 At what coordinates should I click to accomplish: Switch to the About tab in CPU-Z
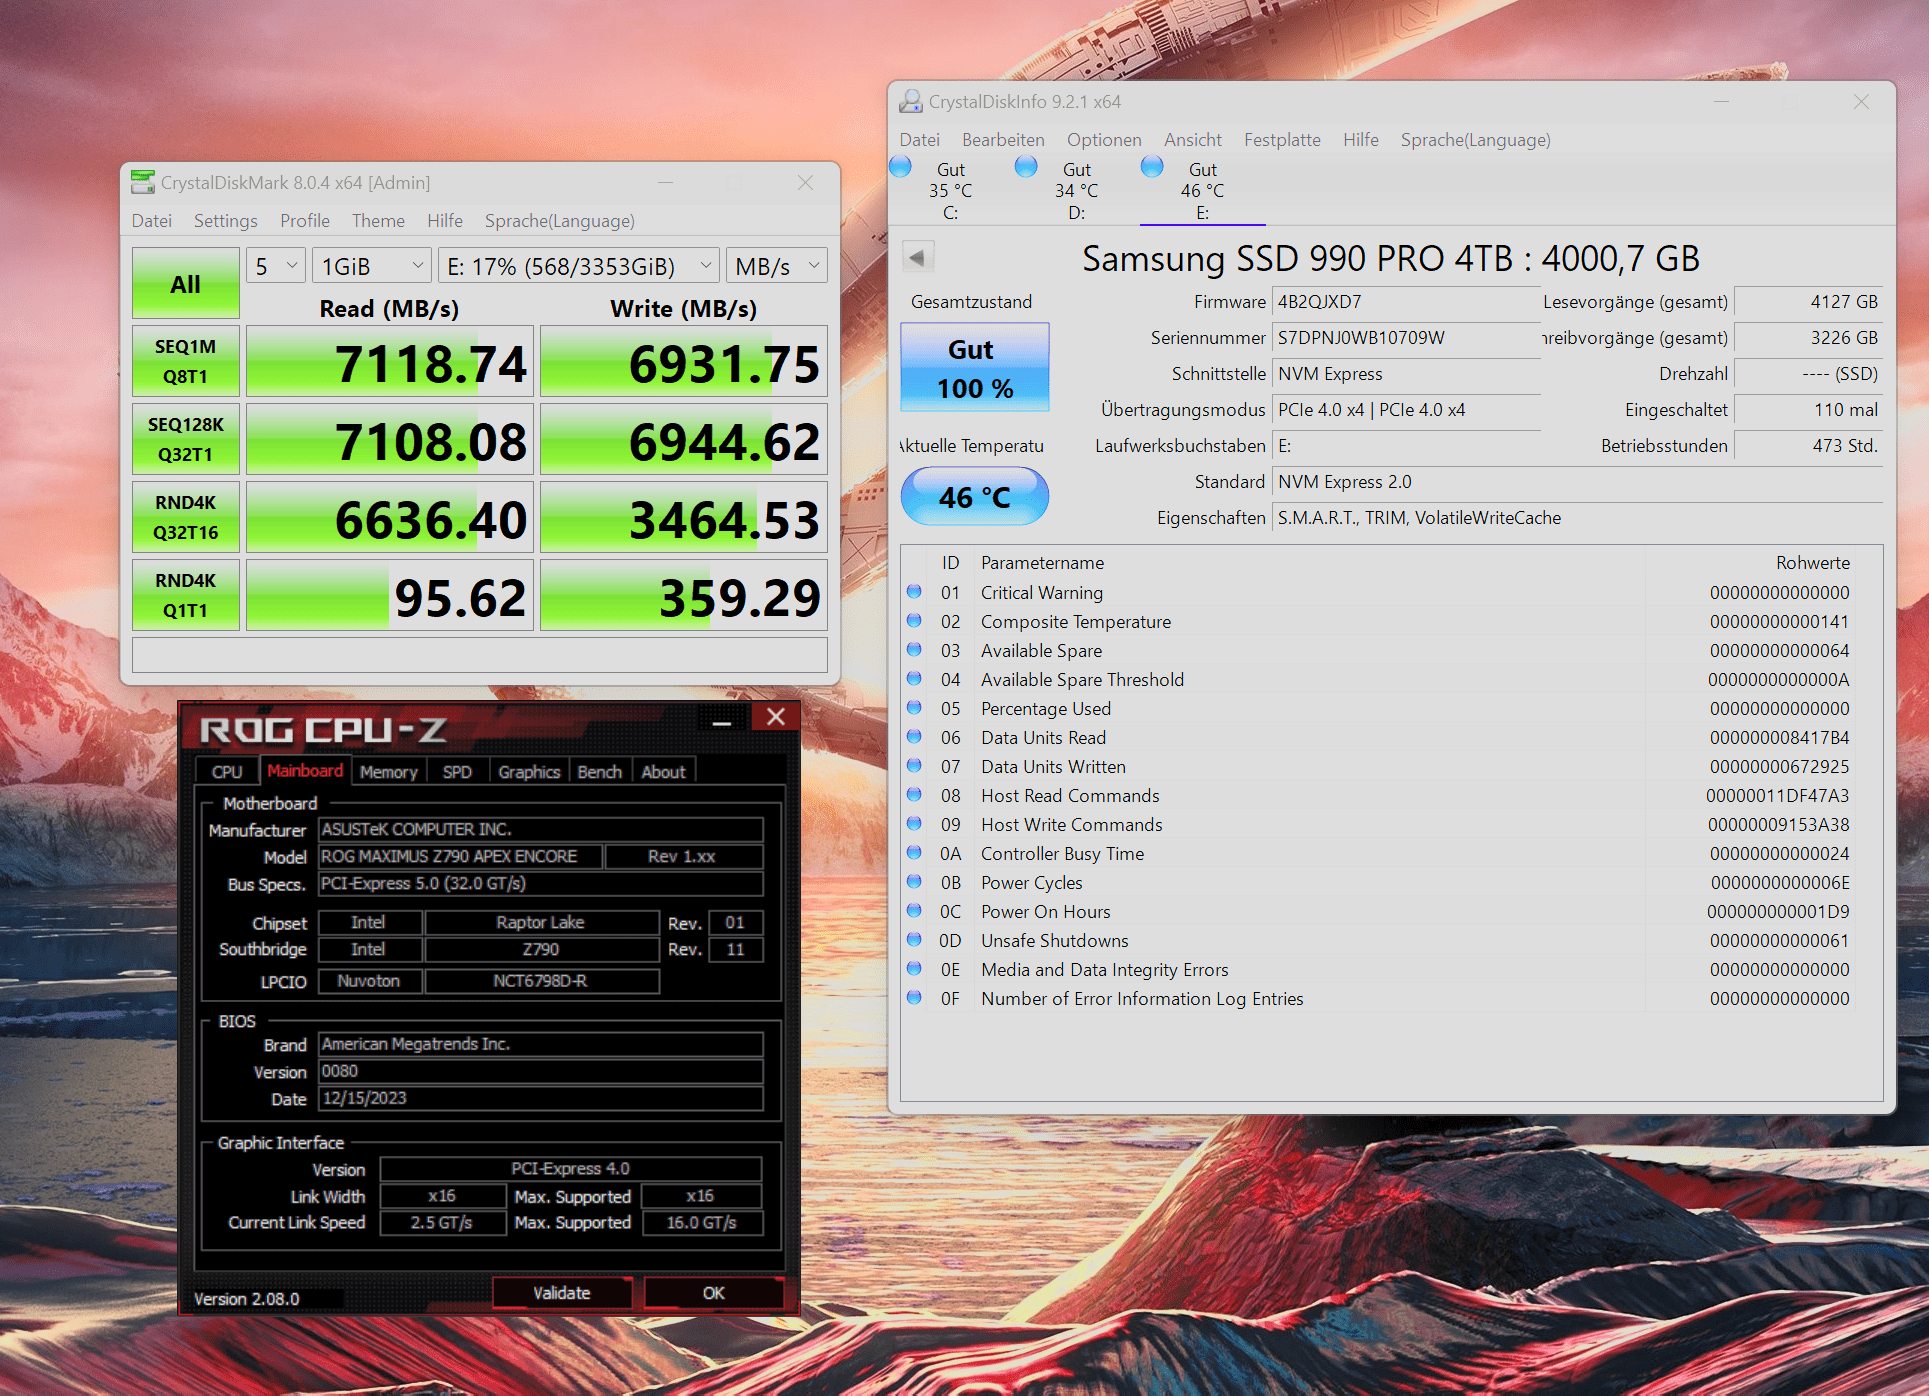pyautogui.click(x=663, y=771)
